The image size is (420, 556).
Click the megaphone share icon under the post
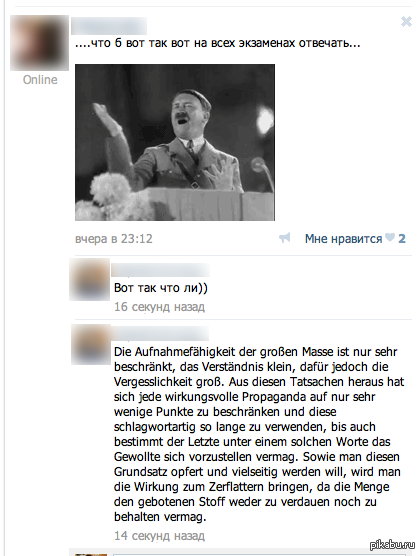coord(284,238)
